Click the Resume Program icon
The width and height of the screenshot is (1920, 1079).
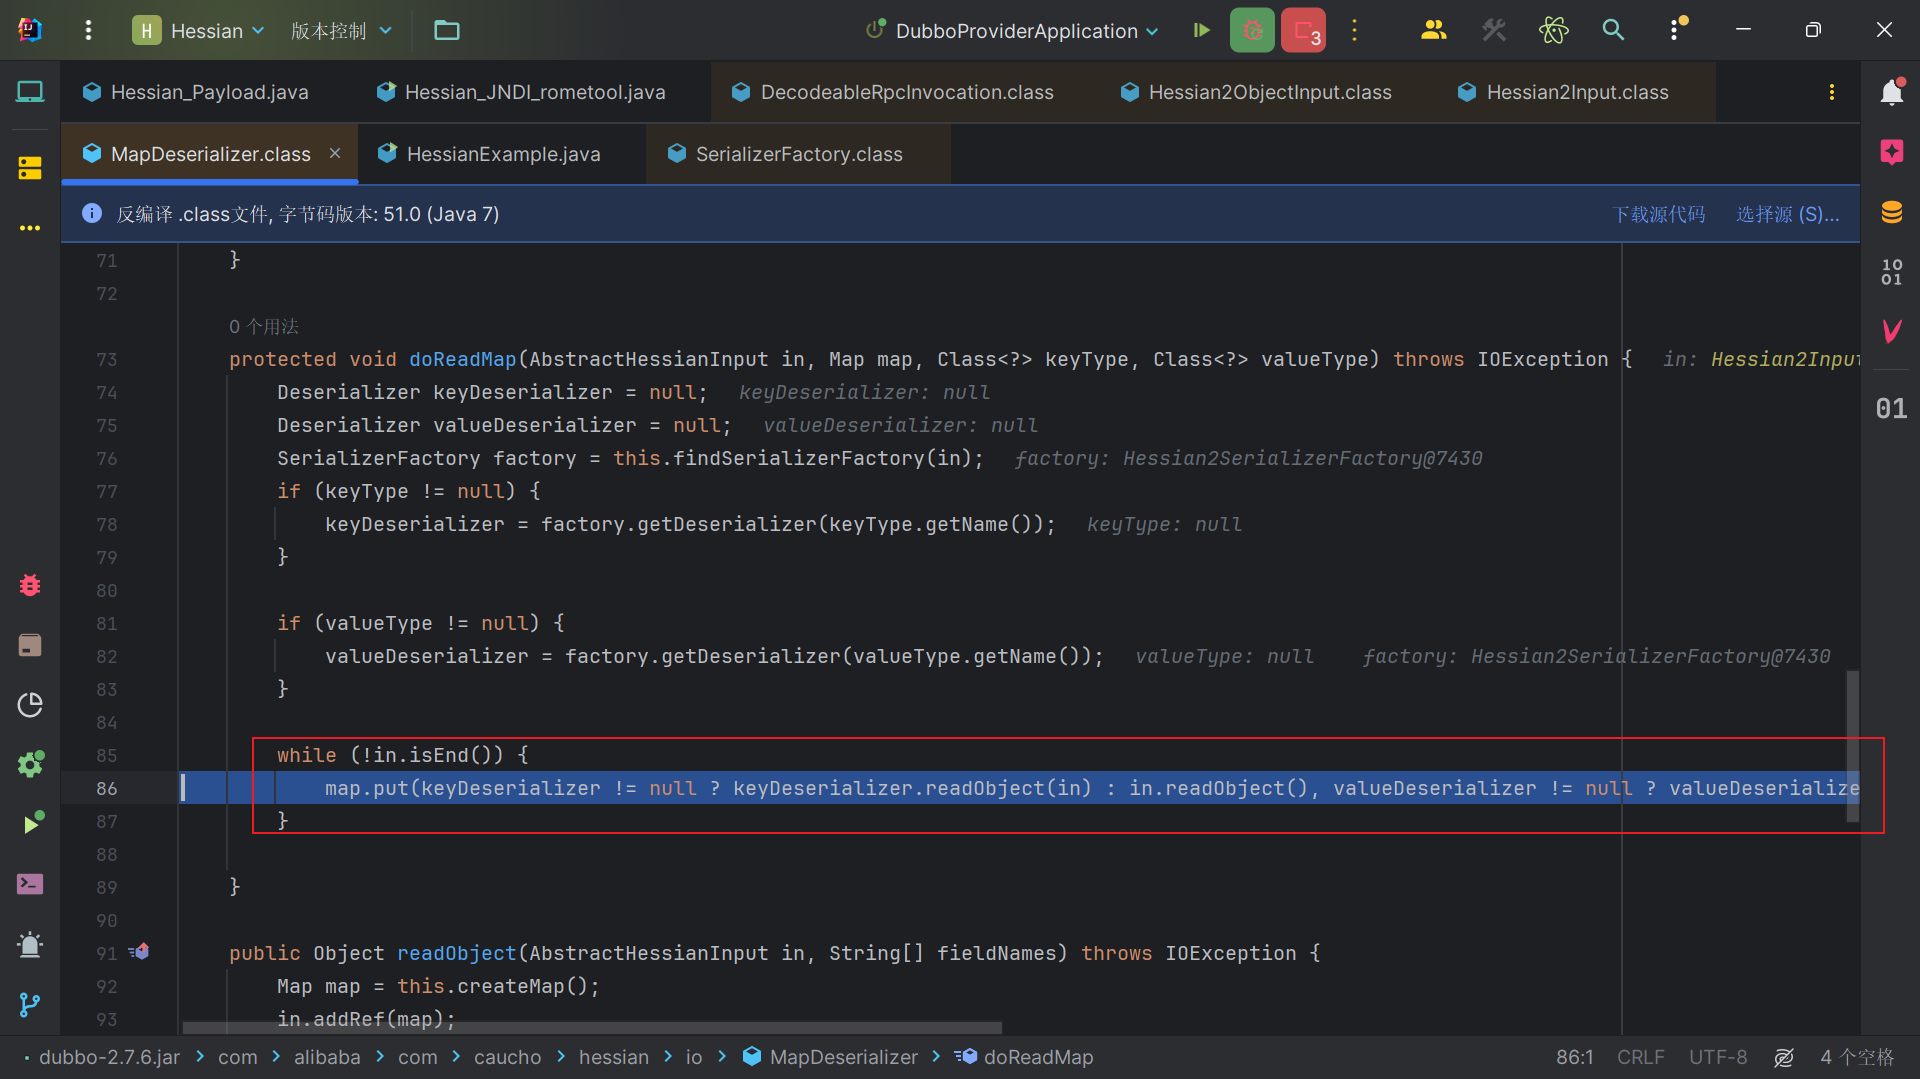[1202, 30]
